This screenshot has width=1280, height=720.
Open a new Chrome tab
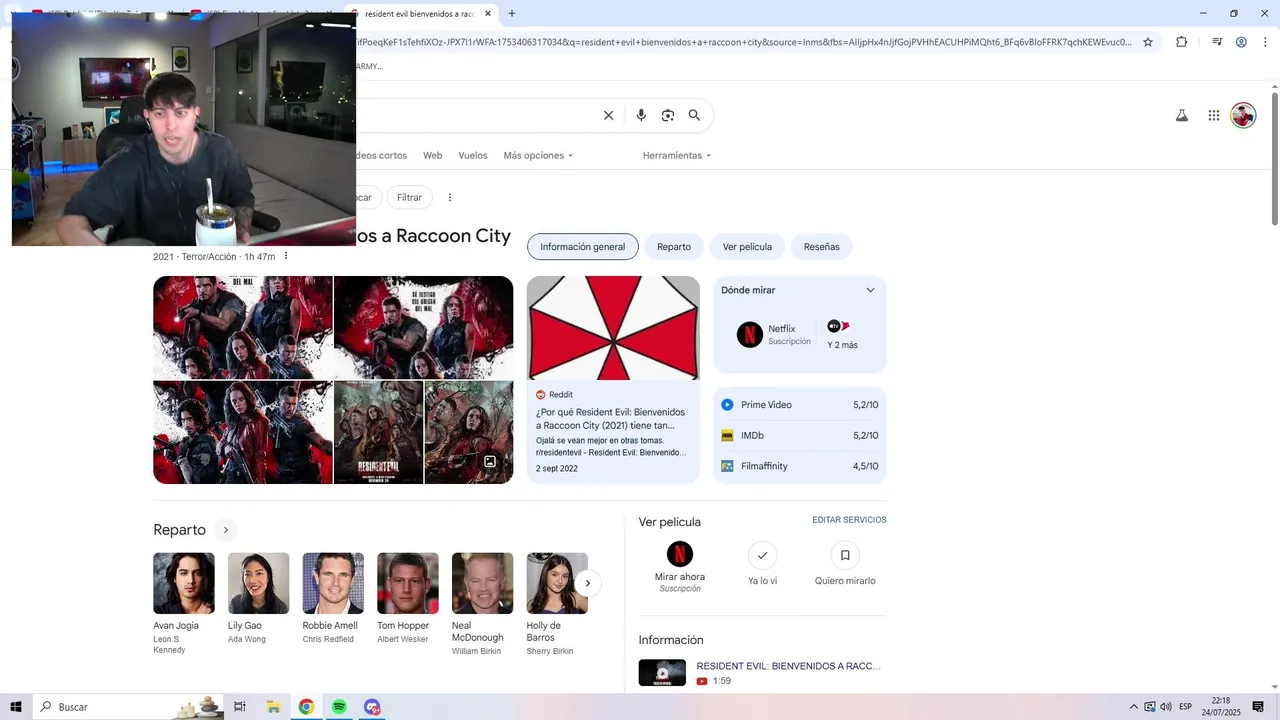512,14
